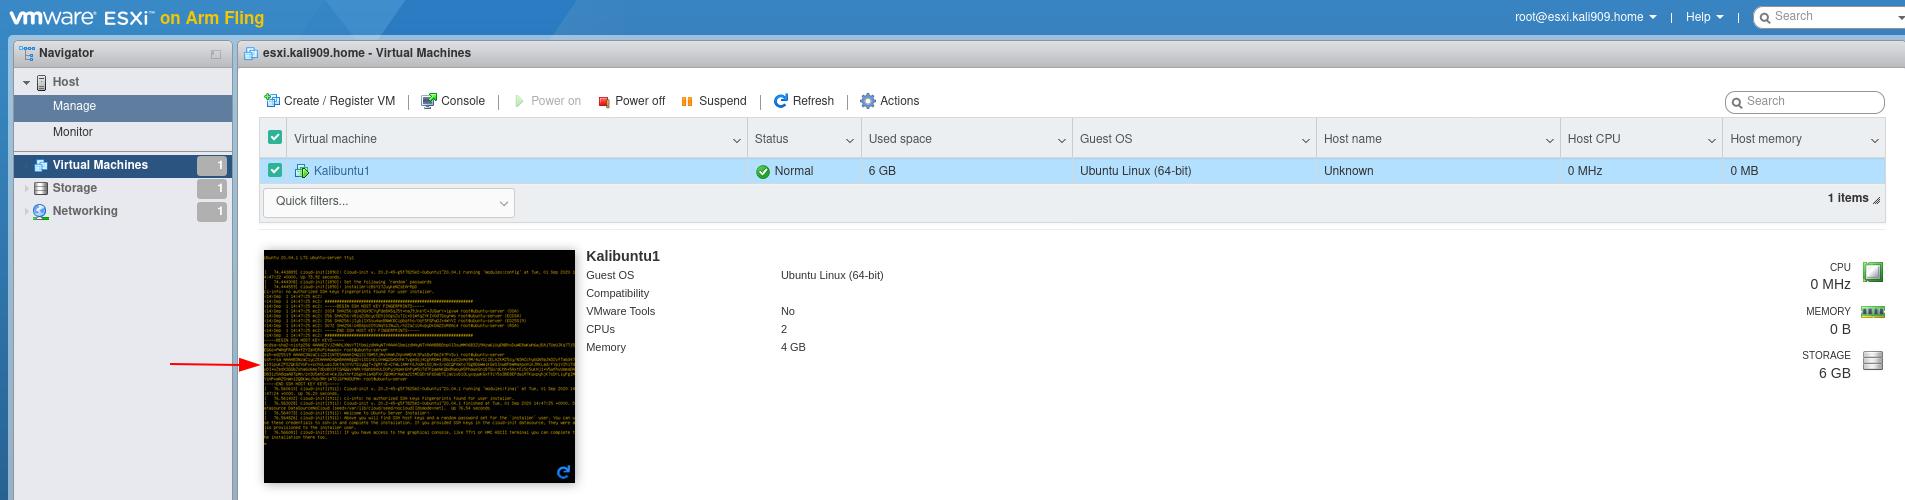Image resolution: width=1905 pixels, height=500 pixels.
Task: Click the orange Suspend icon
Action: (686, 101)
